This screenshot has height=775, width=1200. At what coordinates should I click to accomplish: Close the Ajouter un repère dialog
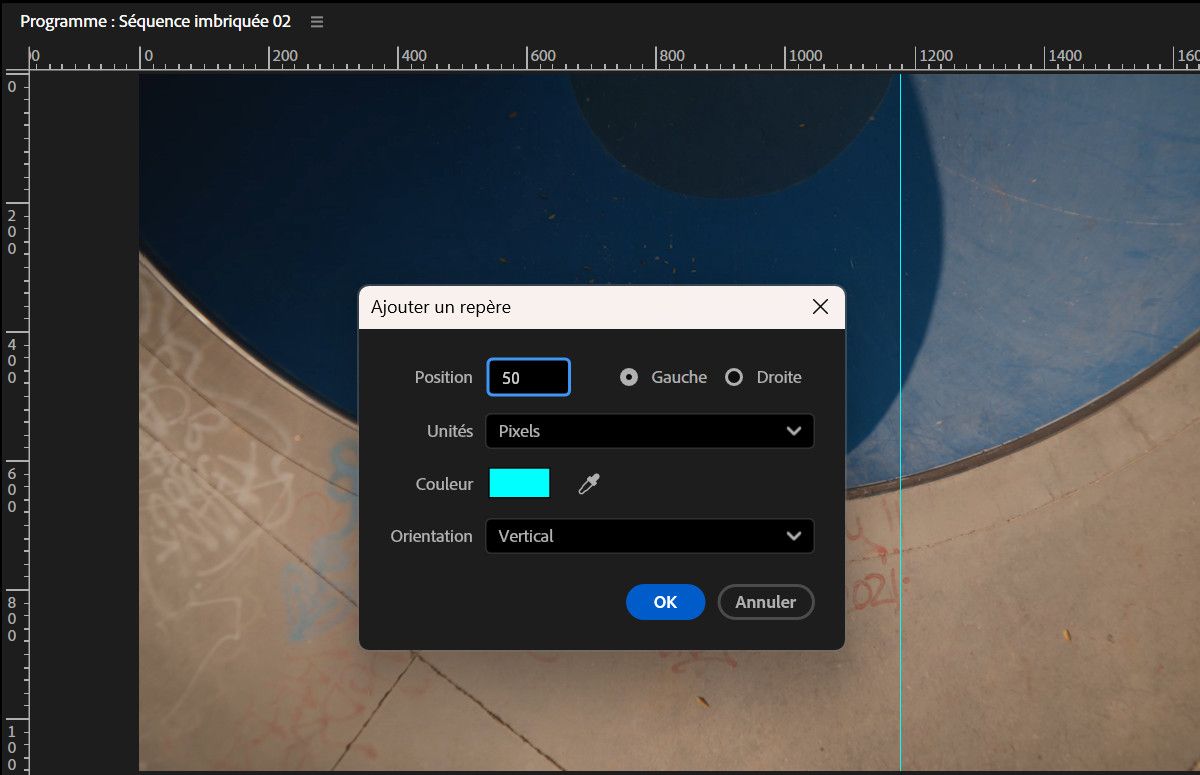tap(820, 307)
